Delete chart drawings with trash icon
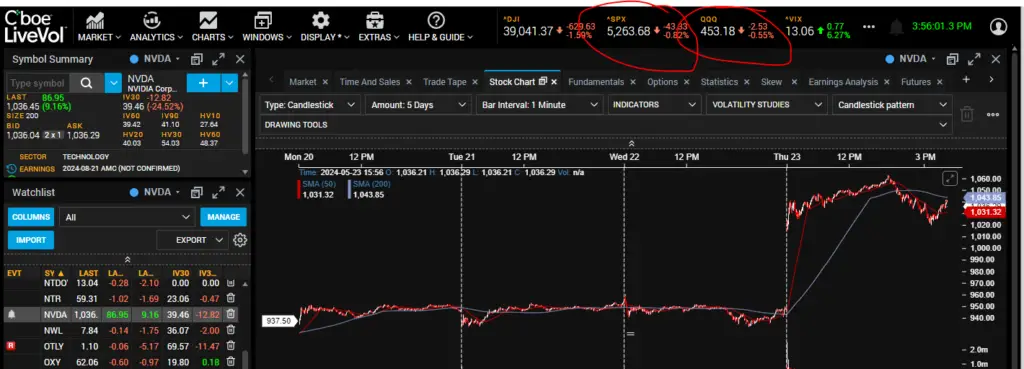This screenshot has height=369, width=1024. tap(967, 114)
